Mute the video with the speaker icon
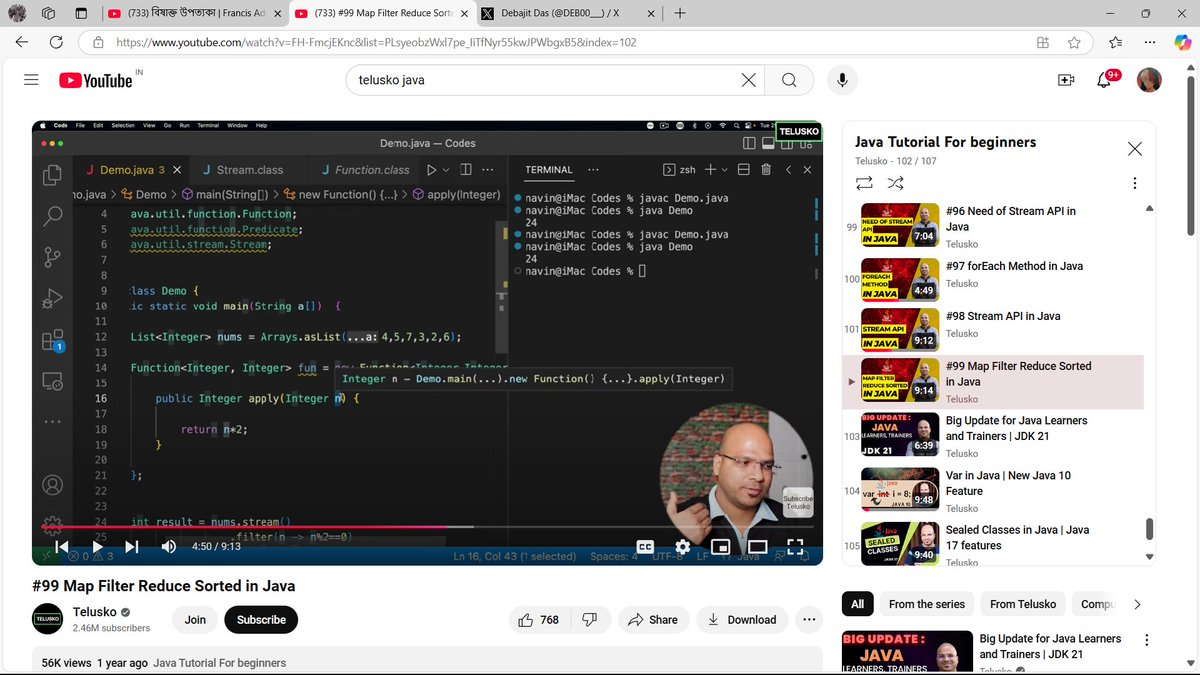The height and width of the screenshot is (675, 1200). tap(168, 546)
